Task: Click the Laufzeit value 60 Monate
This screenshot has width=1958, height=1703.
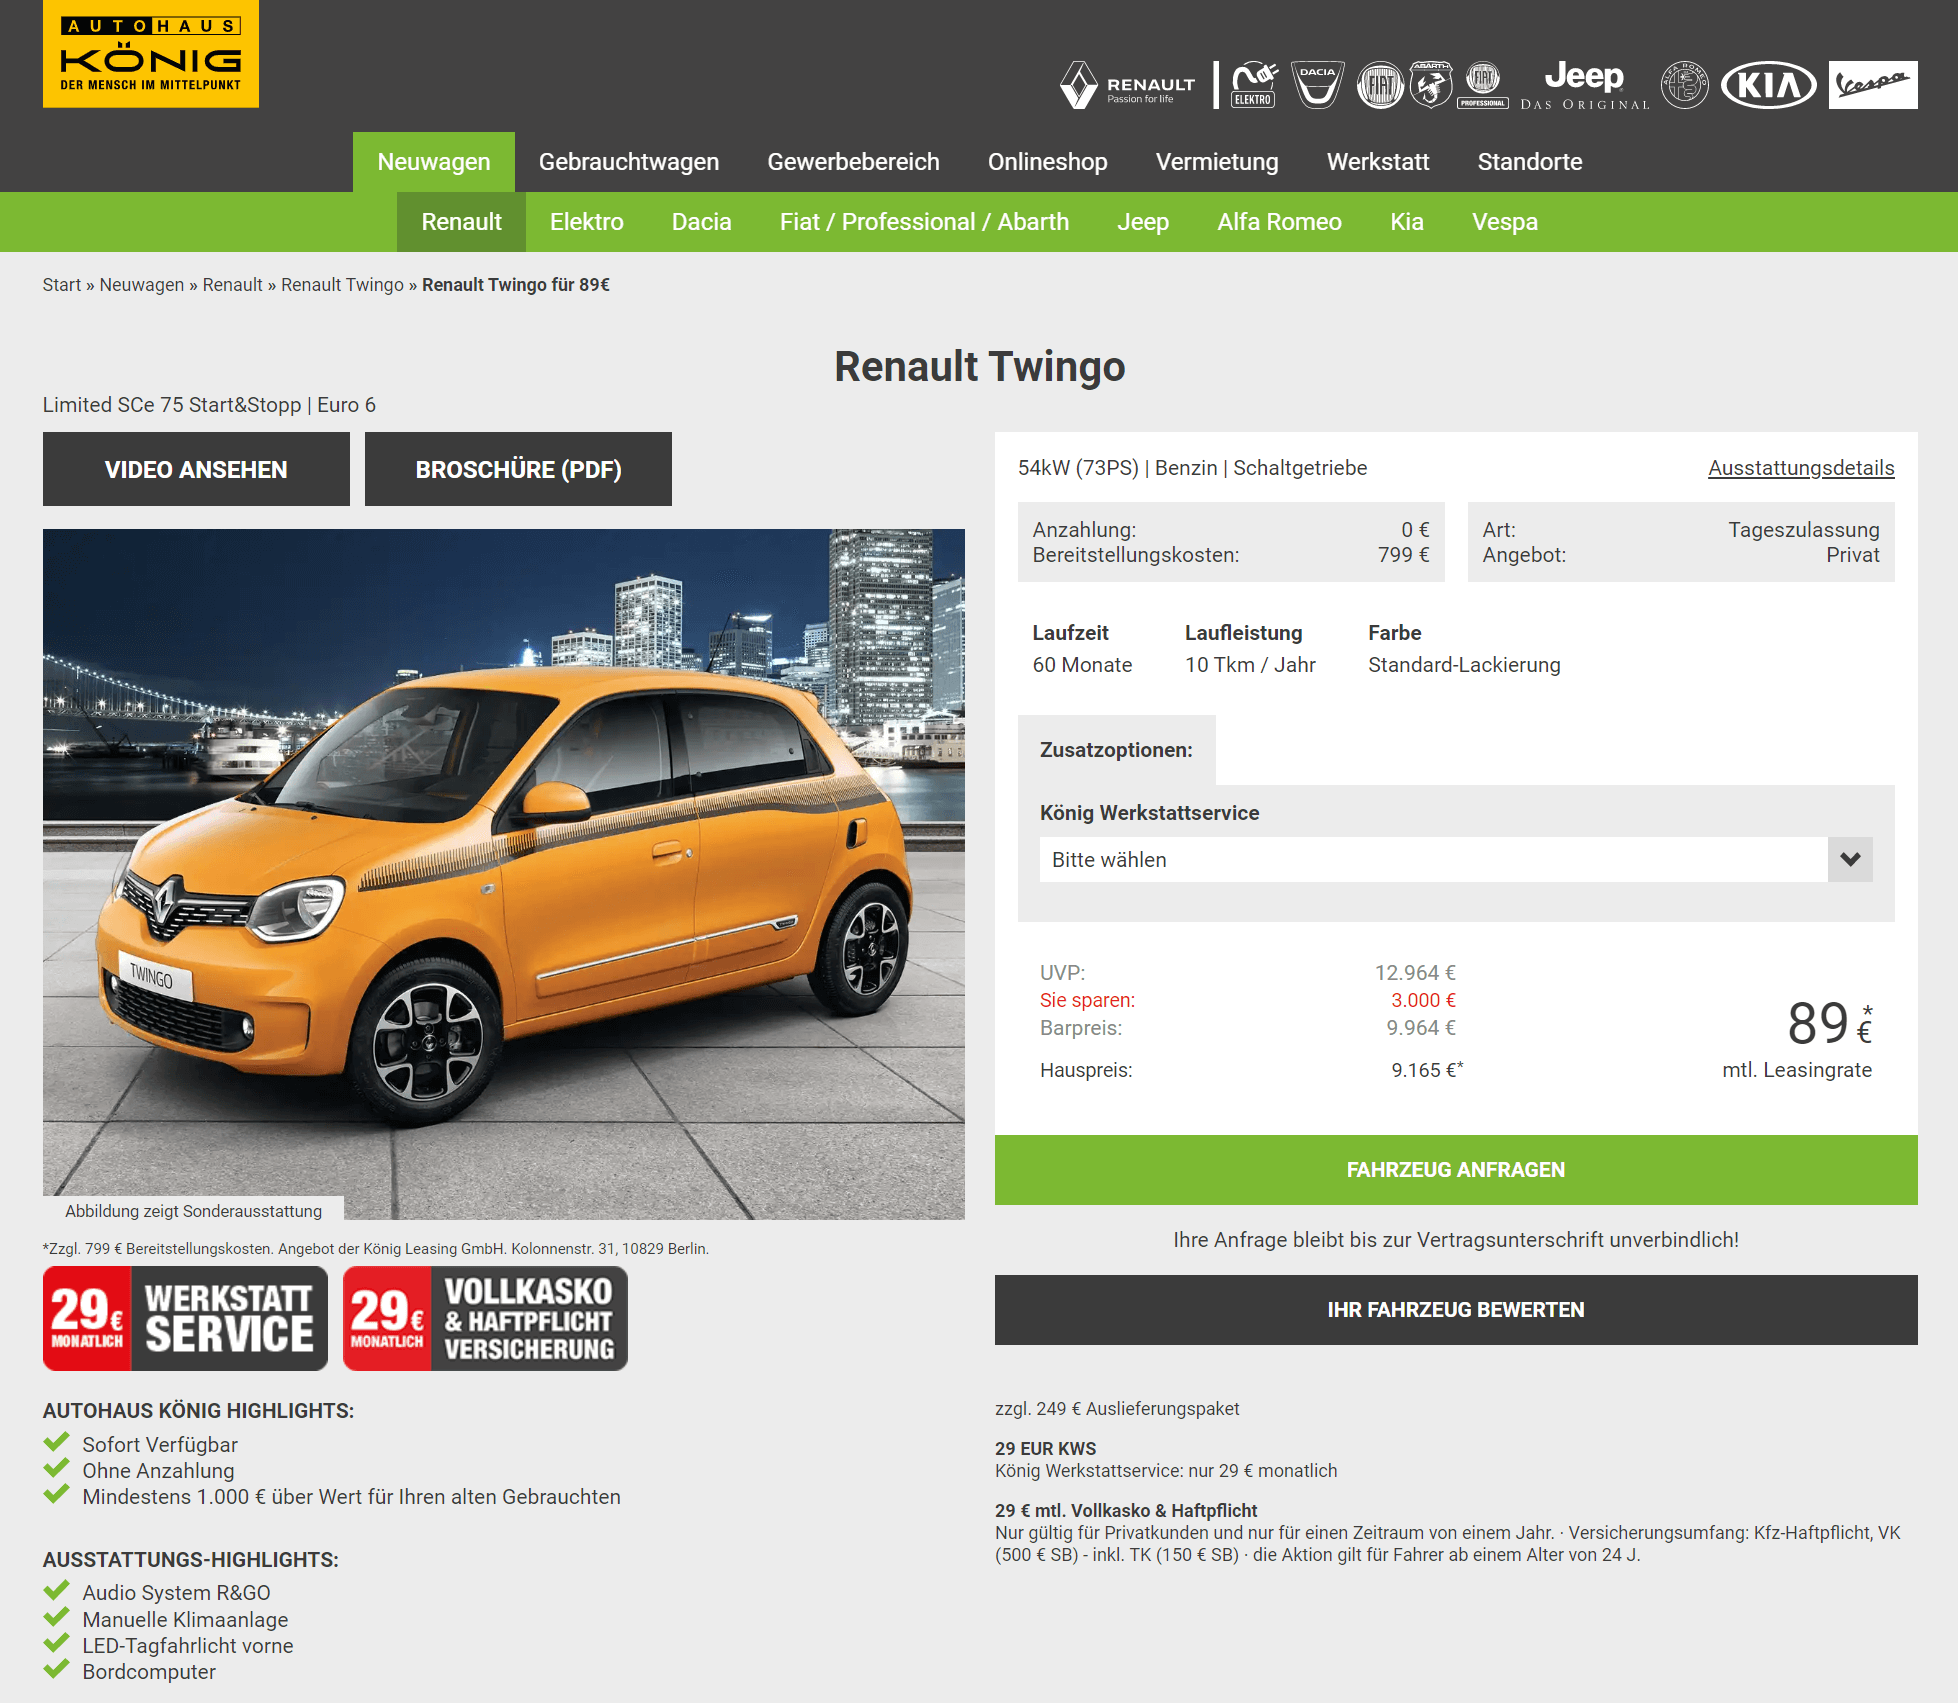Action: [x=1082, y=665]
